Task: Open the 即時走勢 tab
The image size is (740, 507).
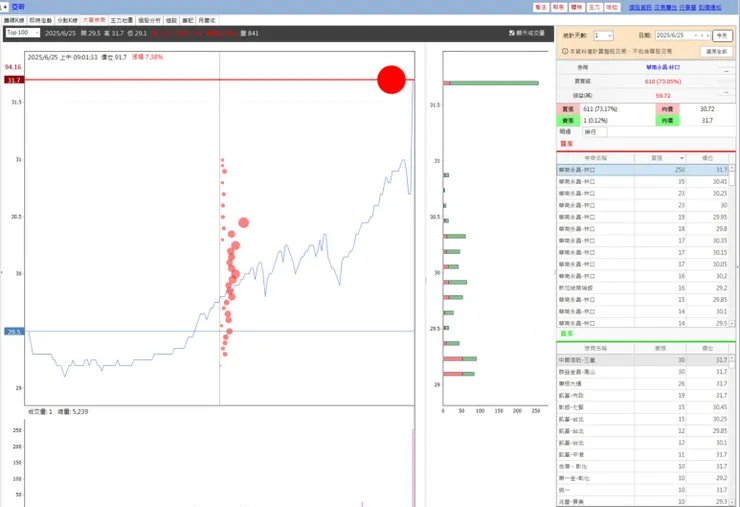Action: coord(41,20)
